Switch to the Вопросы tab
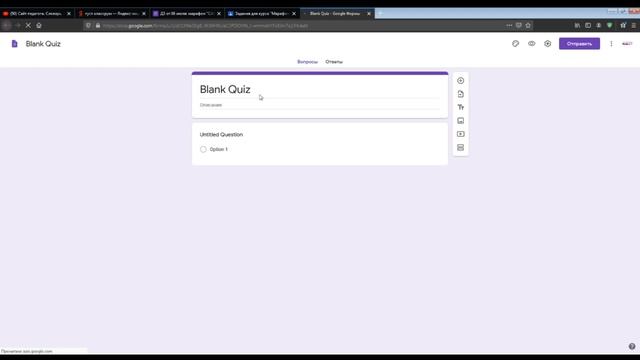The height and width of the screenshot is (360, 640). pos(307,62)
